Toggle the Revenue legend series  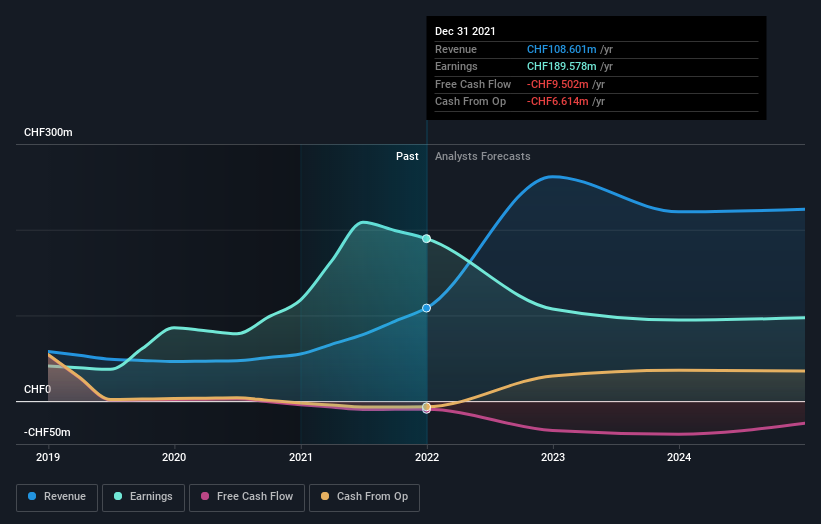(x=57, y=497)
